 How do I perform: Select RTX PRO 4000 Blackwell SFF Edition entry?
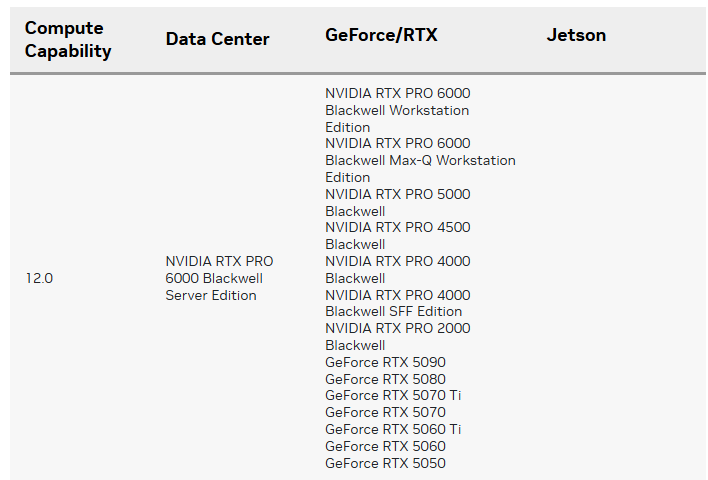(x=397, y=303)
